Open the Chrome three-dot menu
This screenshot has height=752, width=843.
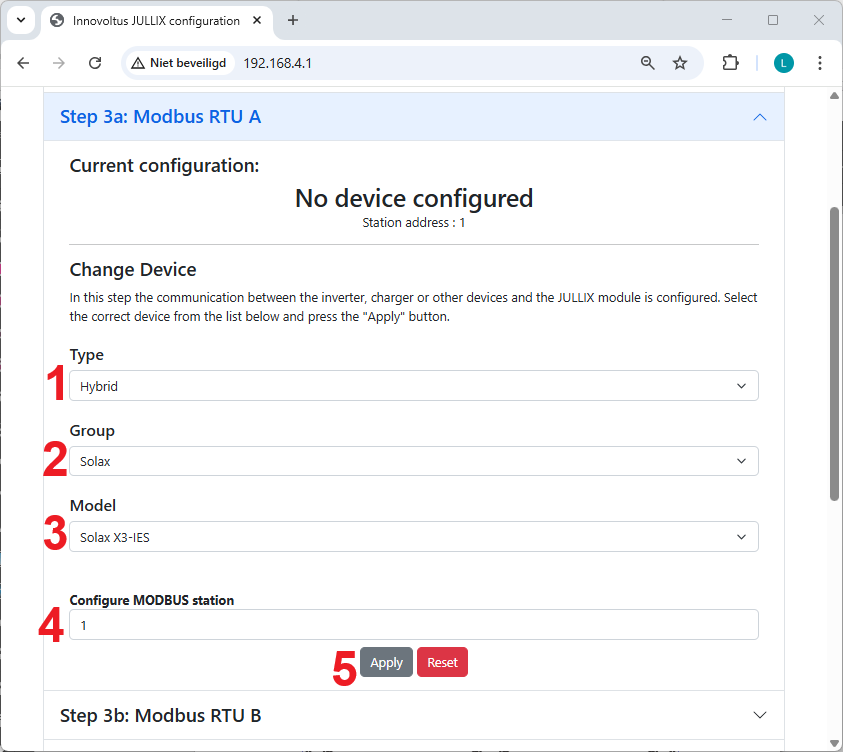(820, 63)
